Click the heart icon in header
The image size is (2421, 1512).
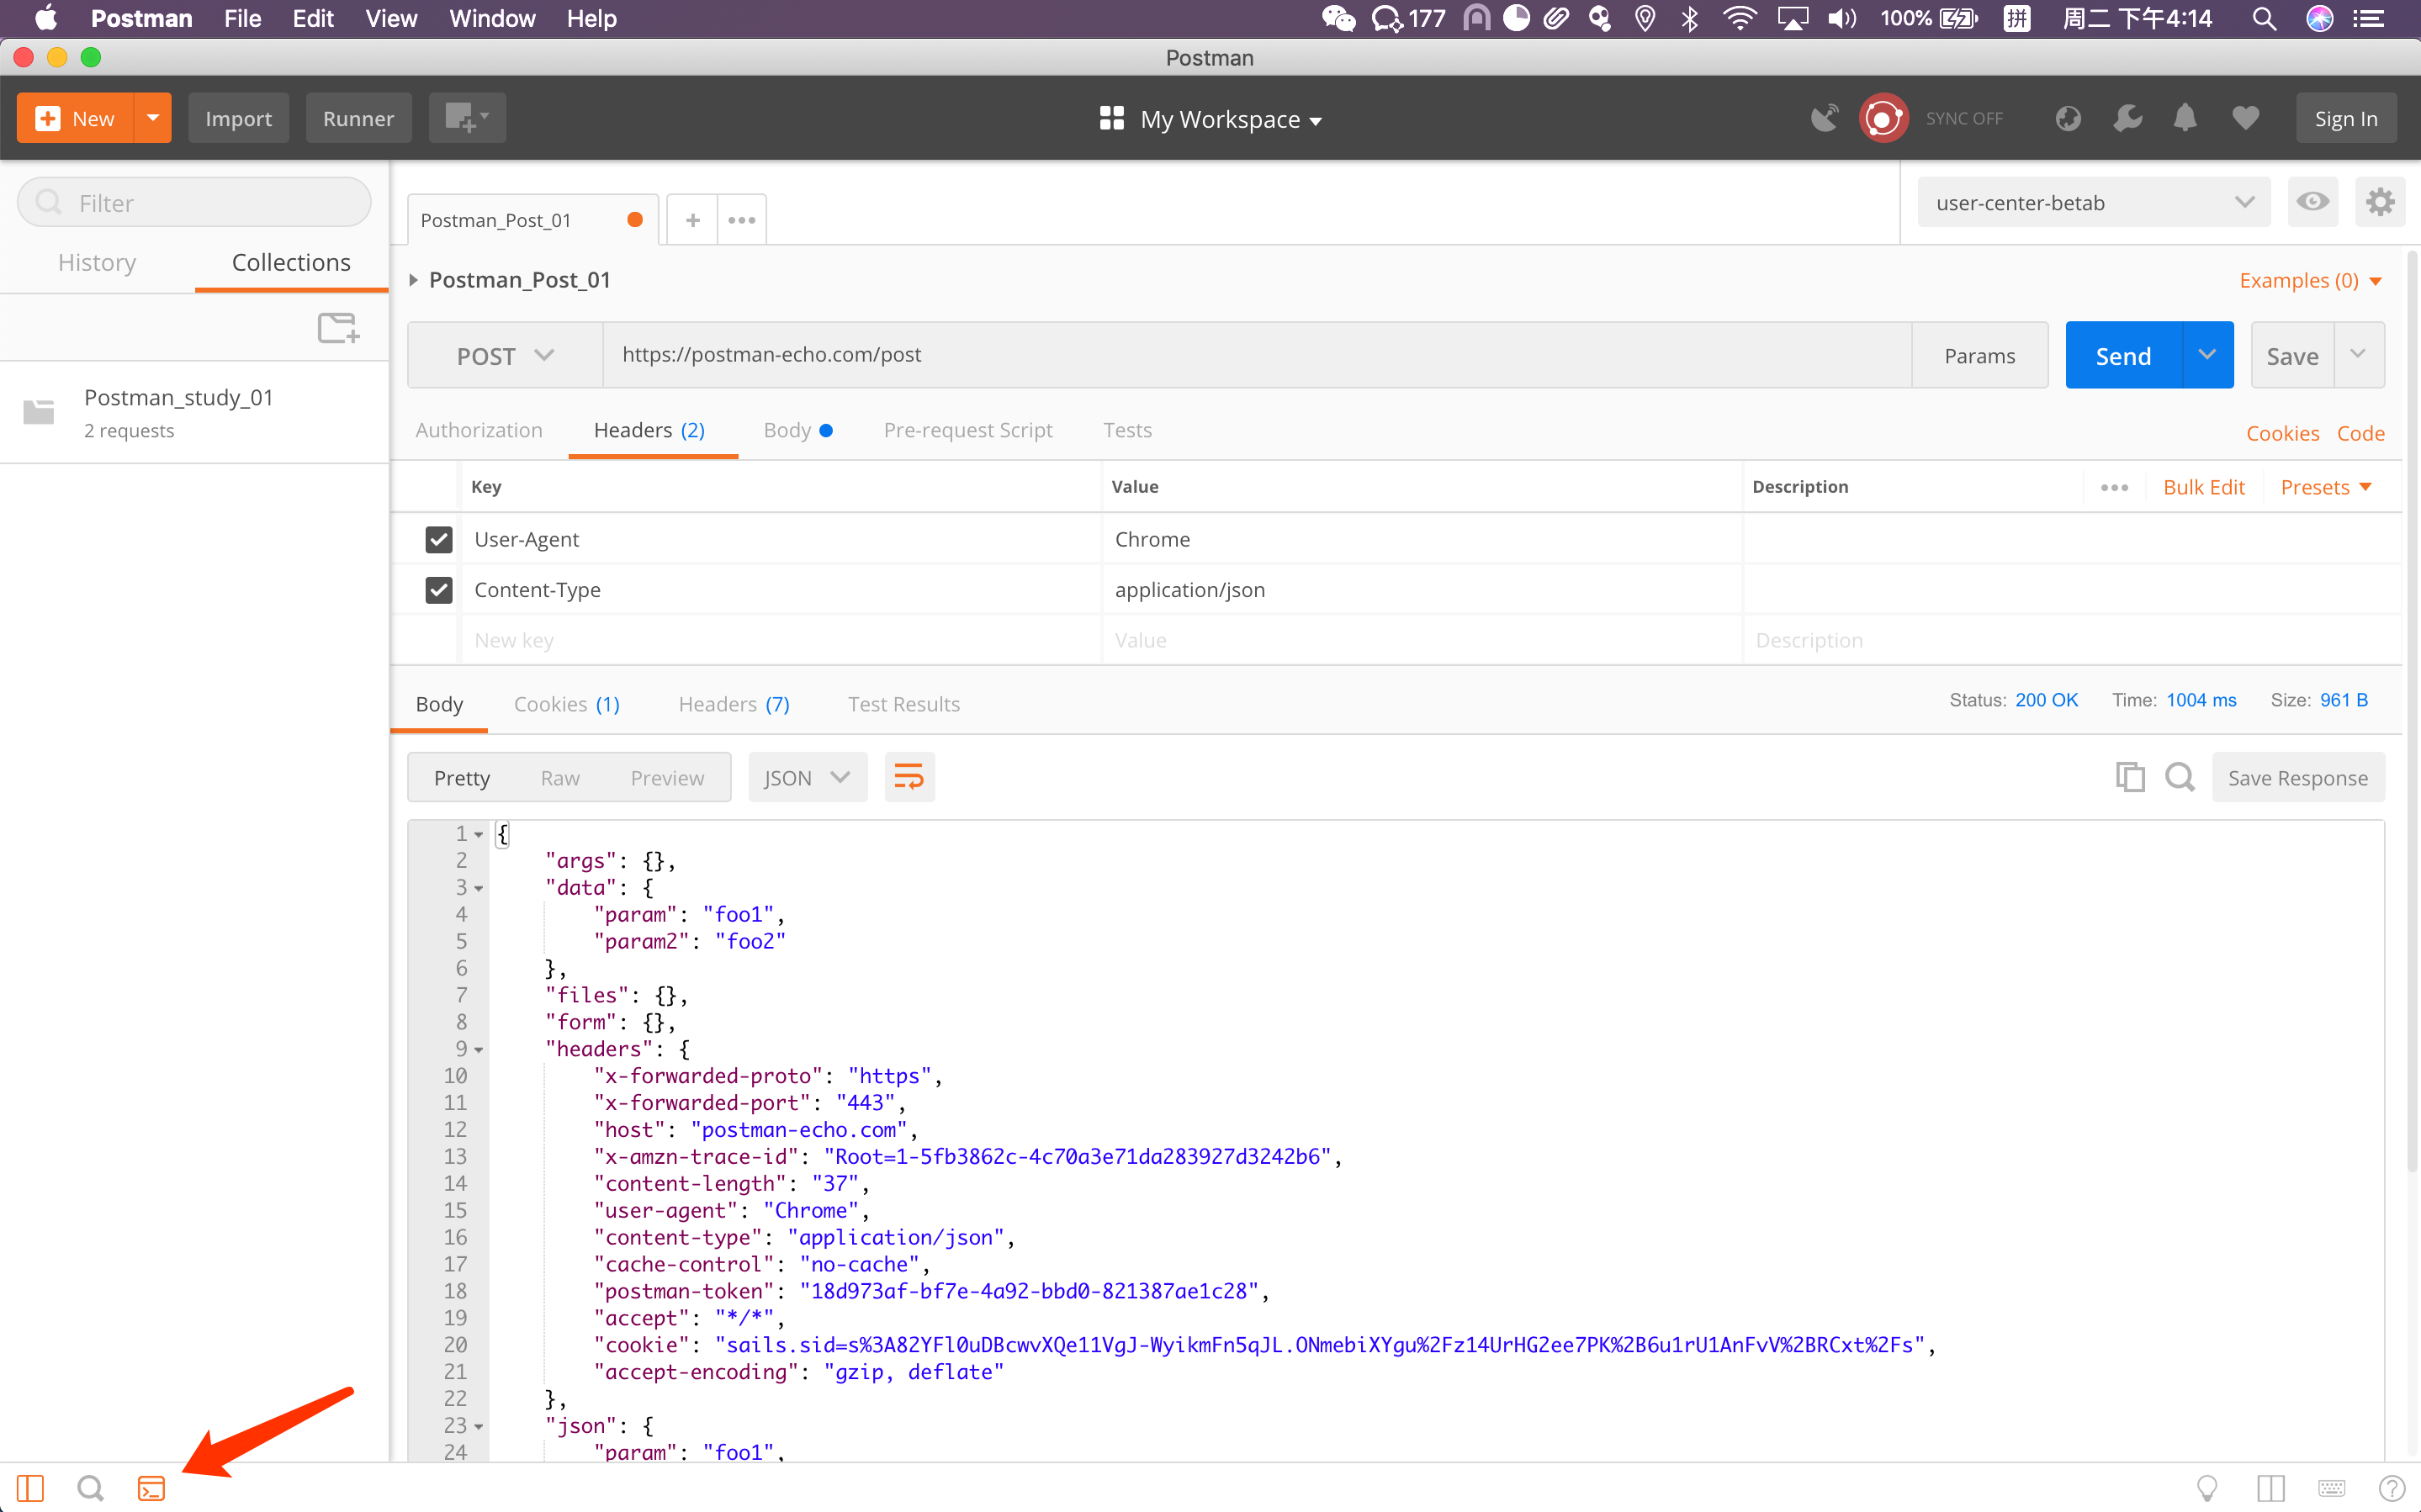2246,118
